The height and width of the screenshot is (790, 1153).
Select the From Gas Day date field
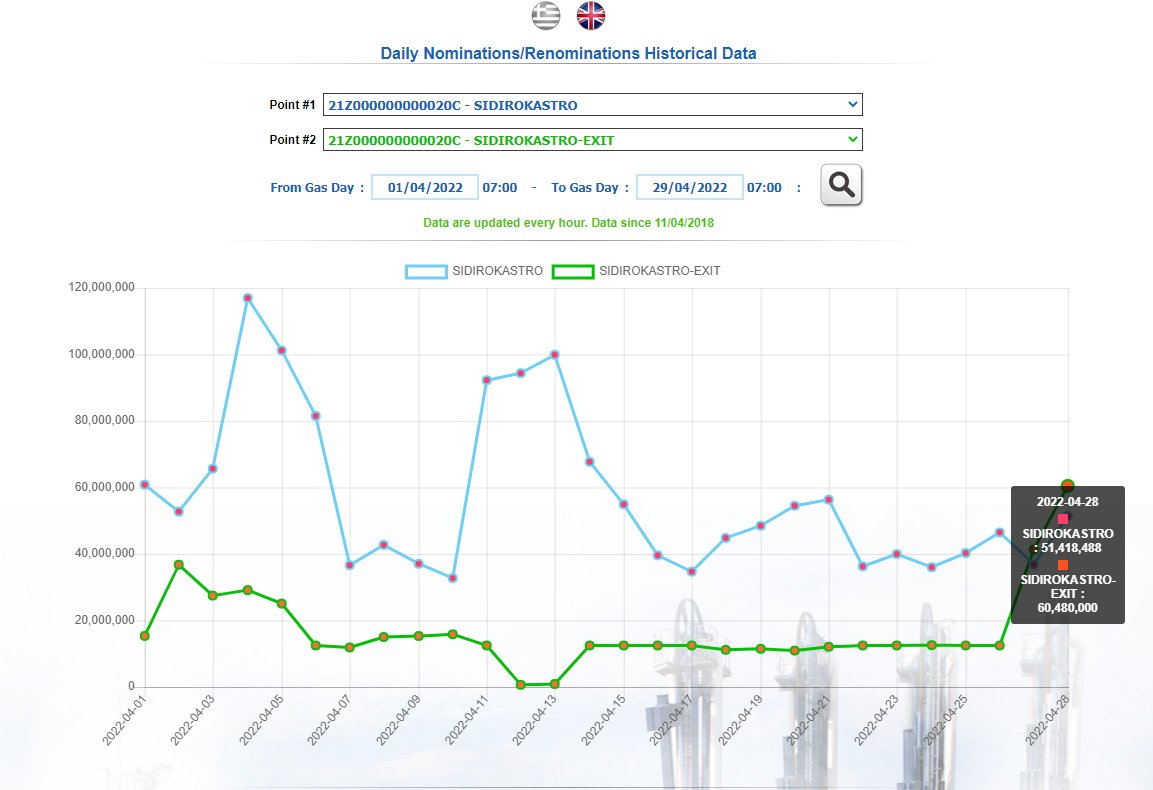(425, 188)
